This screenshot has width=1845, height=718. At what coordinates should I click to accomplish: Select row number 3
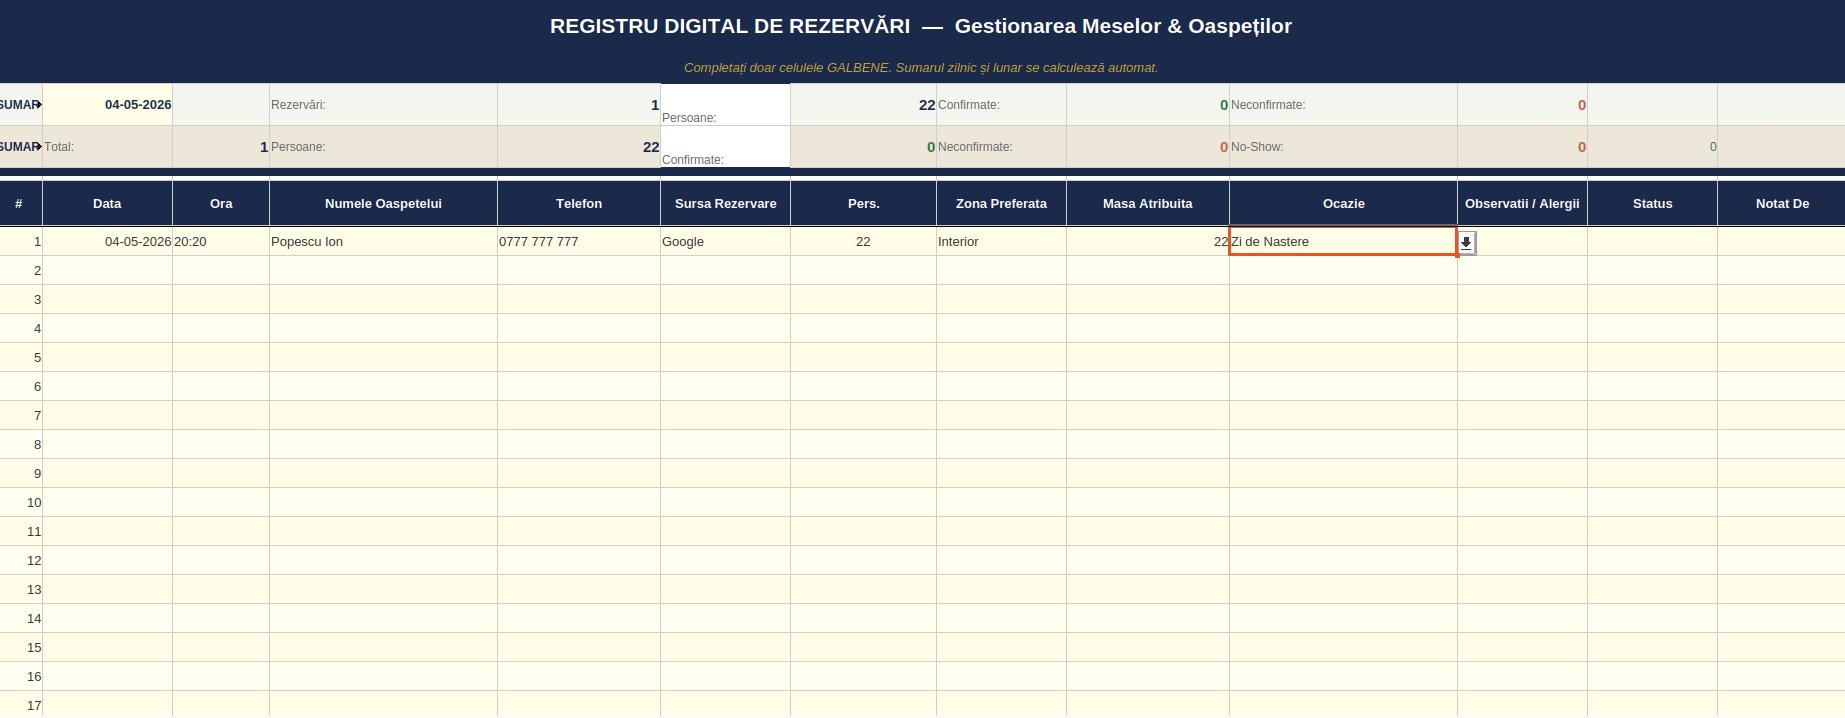click(x=21, y=299)
